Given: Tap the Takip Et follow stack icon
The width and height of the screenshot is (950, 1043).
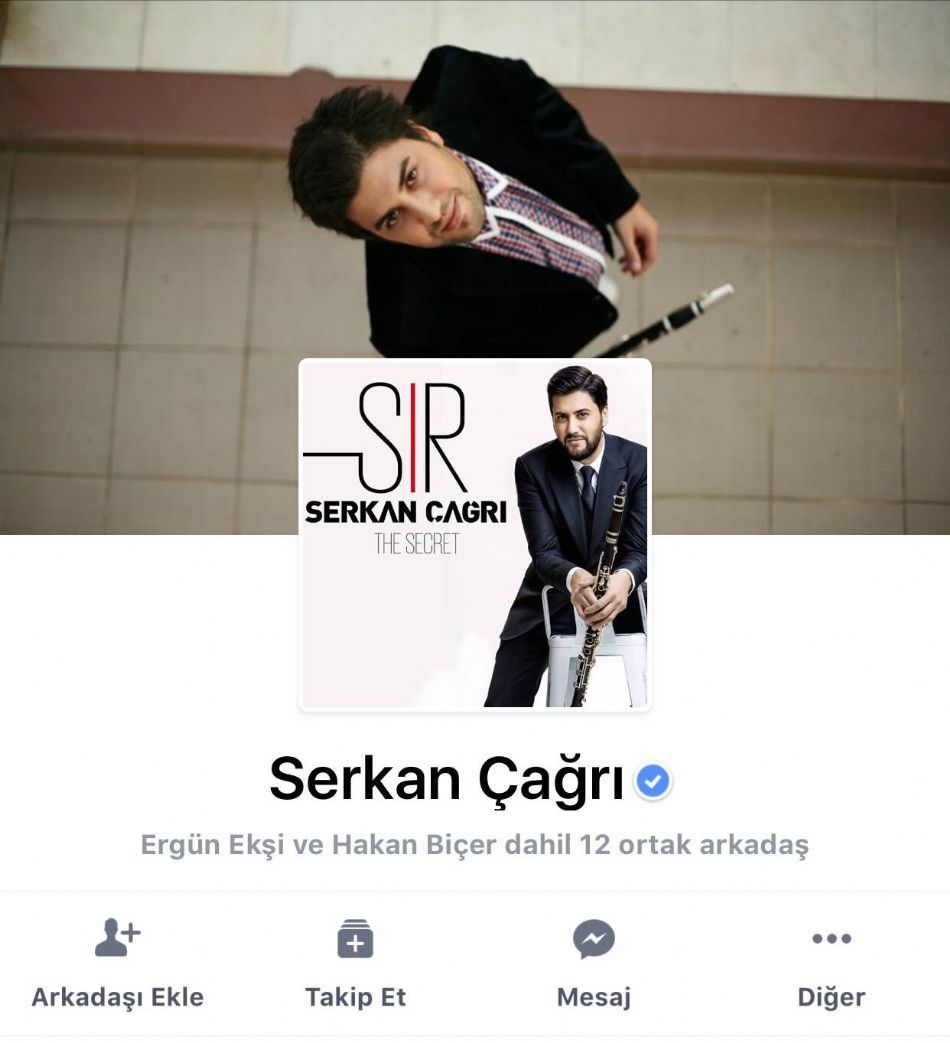Looking at the screenshot, I should pos(355,938).
